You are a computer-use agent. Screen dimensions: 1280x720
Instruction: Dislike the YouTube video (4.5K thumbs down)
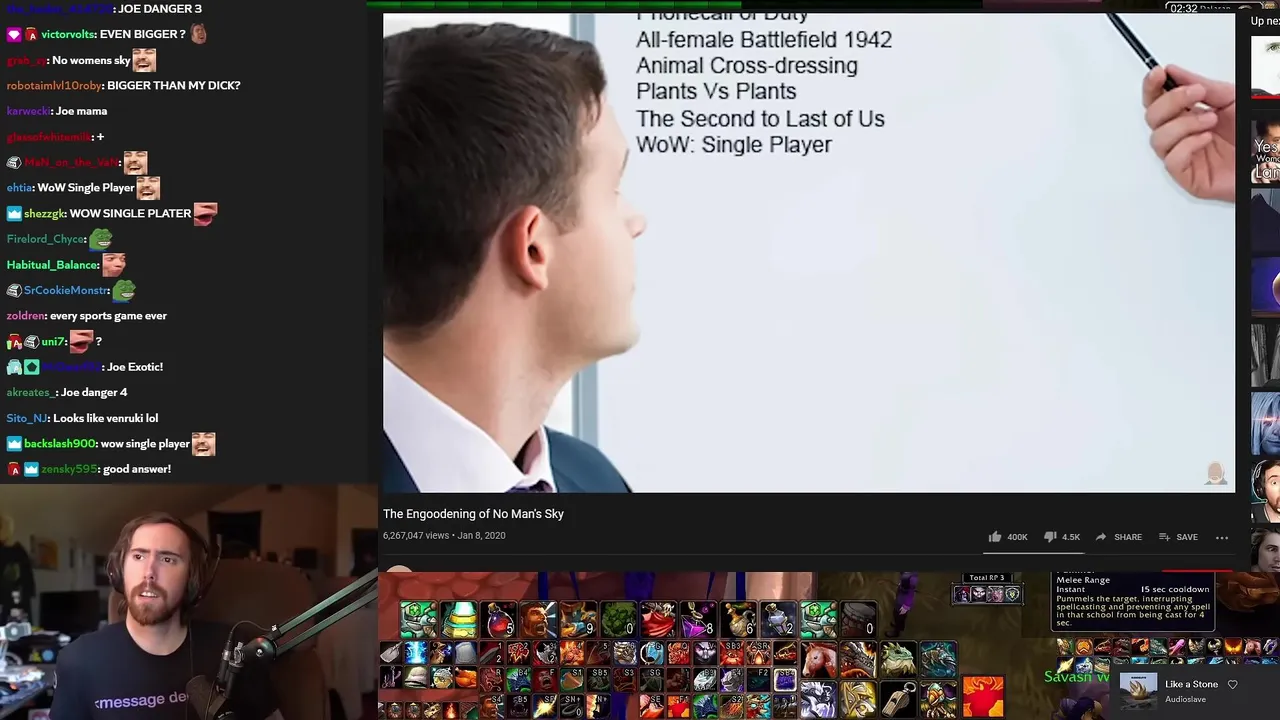point(1062,537)
